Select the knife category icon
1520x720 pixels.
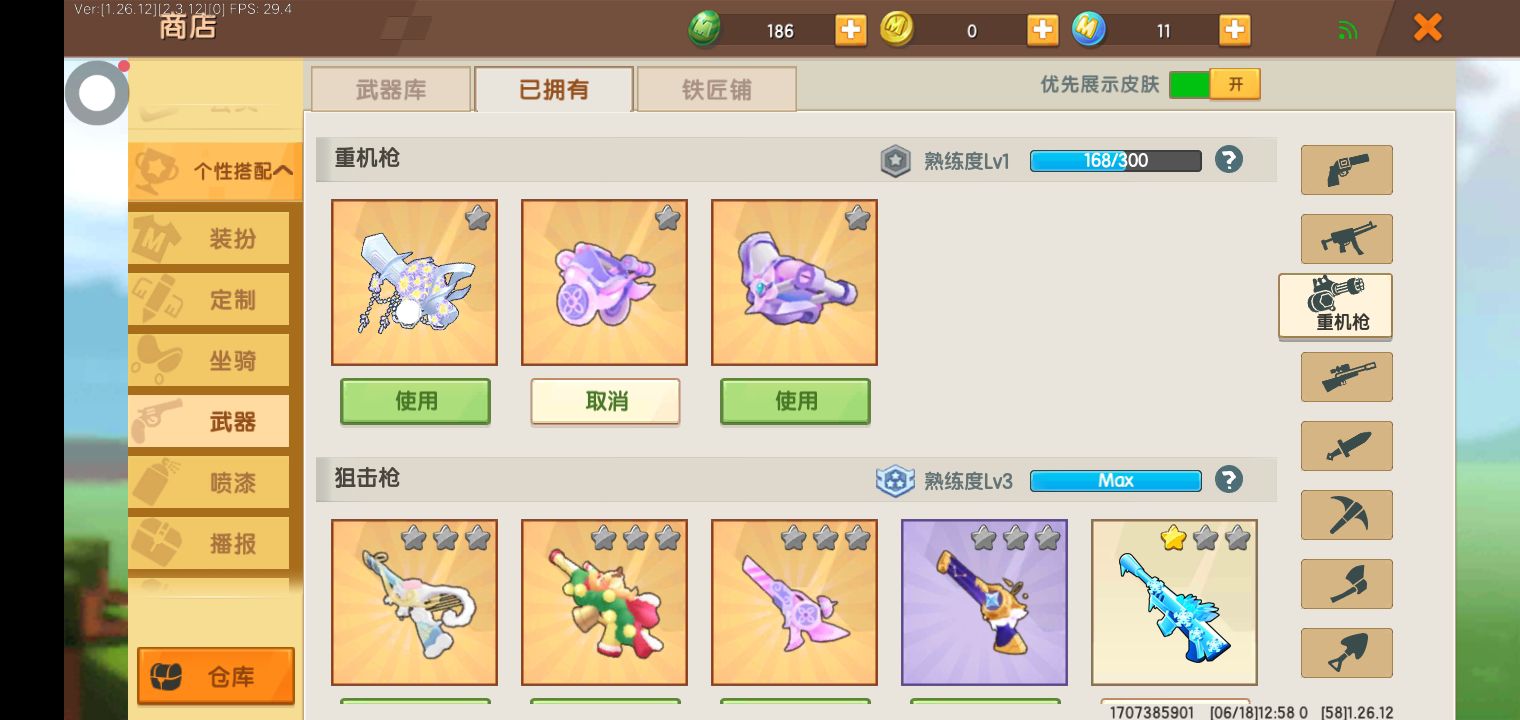(1346, 446)
